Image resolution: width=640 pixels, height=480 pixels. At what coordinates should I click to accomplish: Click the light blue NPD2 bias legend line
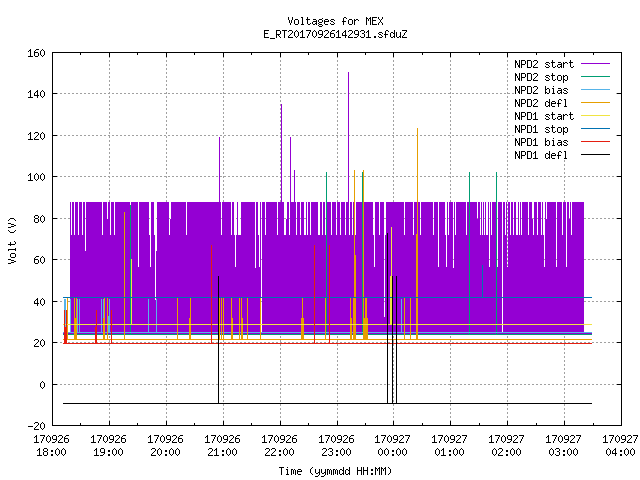[x=595, y=90]
